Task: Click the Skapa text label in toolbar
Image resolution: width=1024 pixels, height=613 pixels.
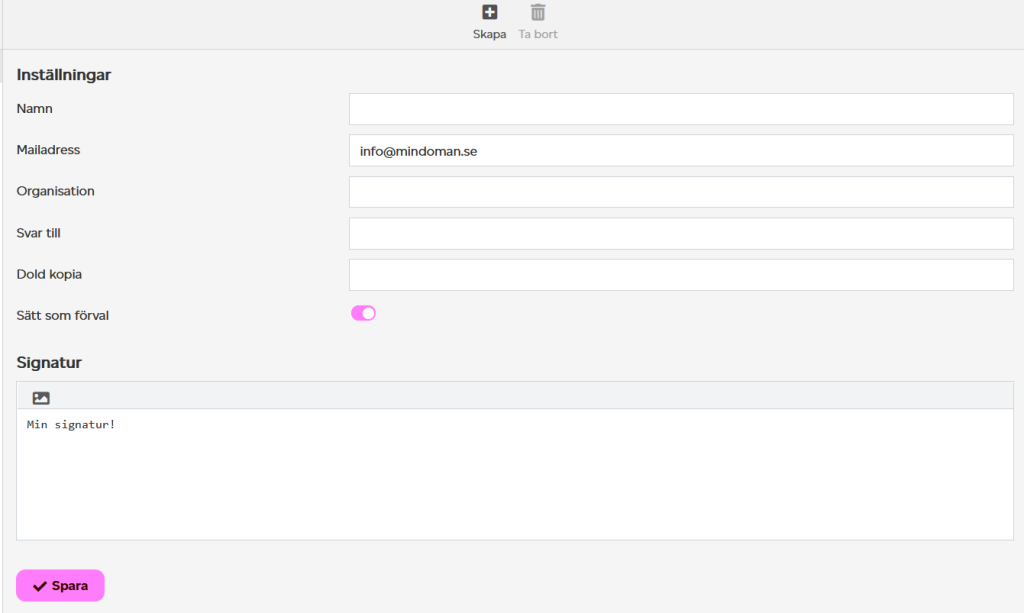Action: (x=489, y=34)
